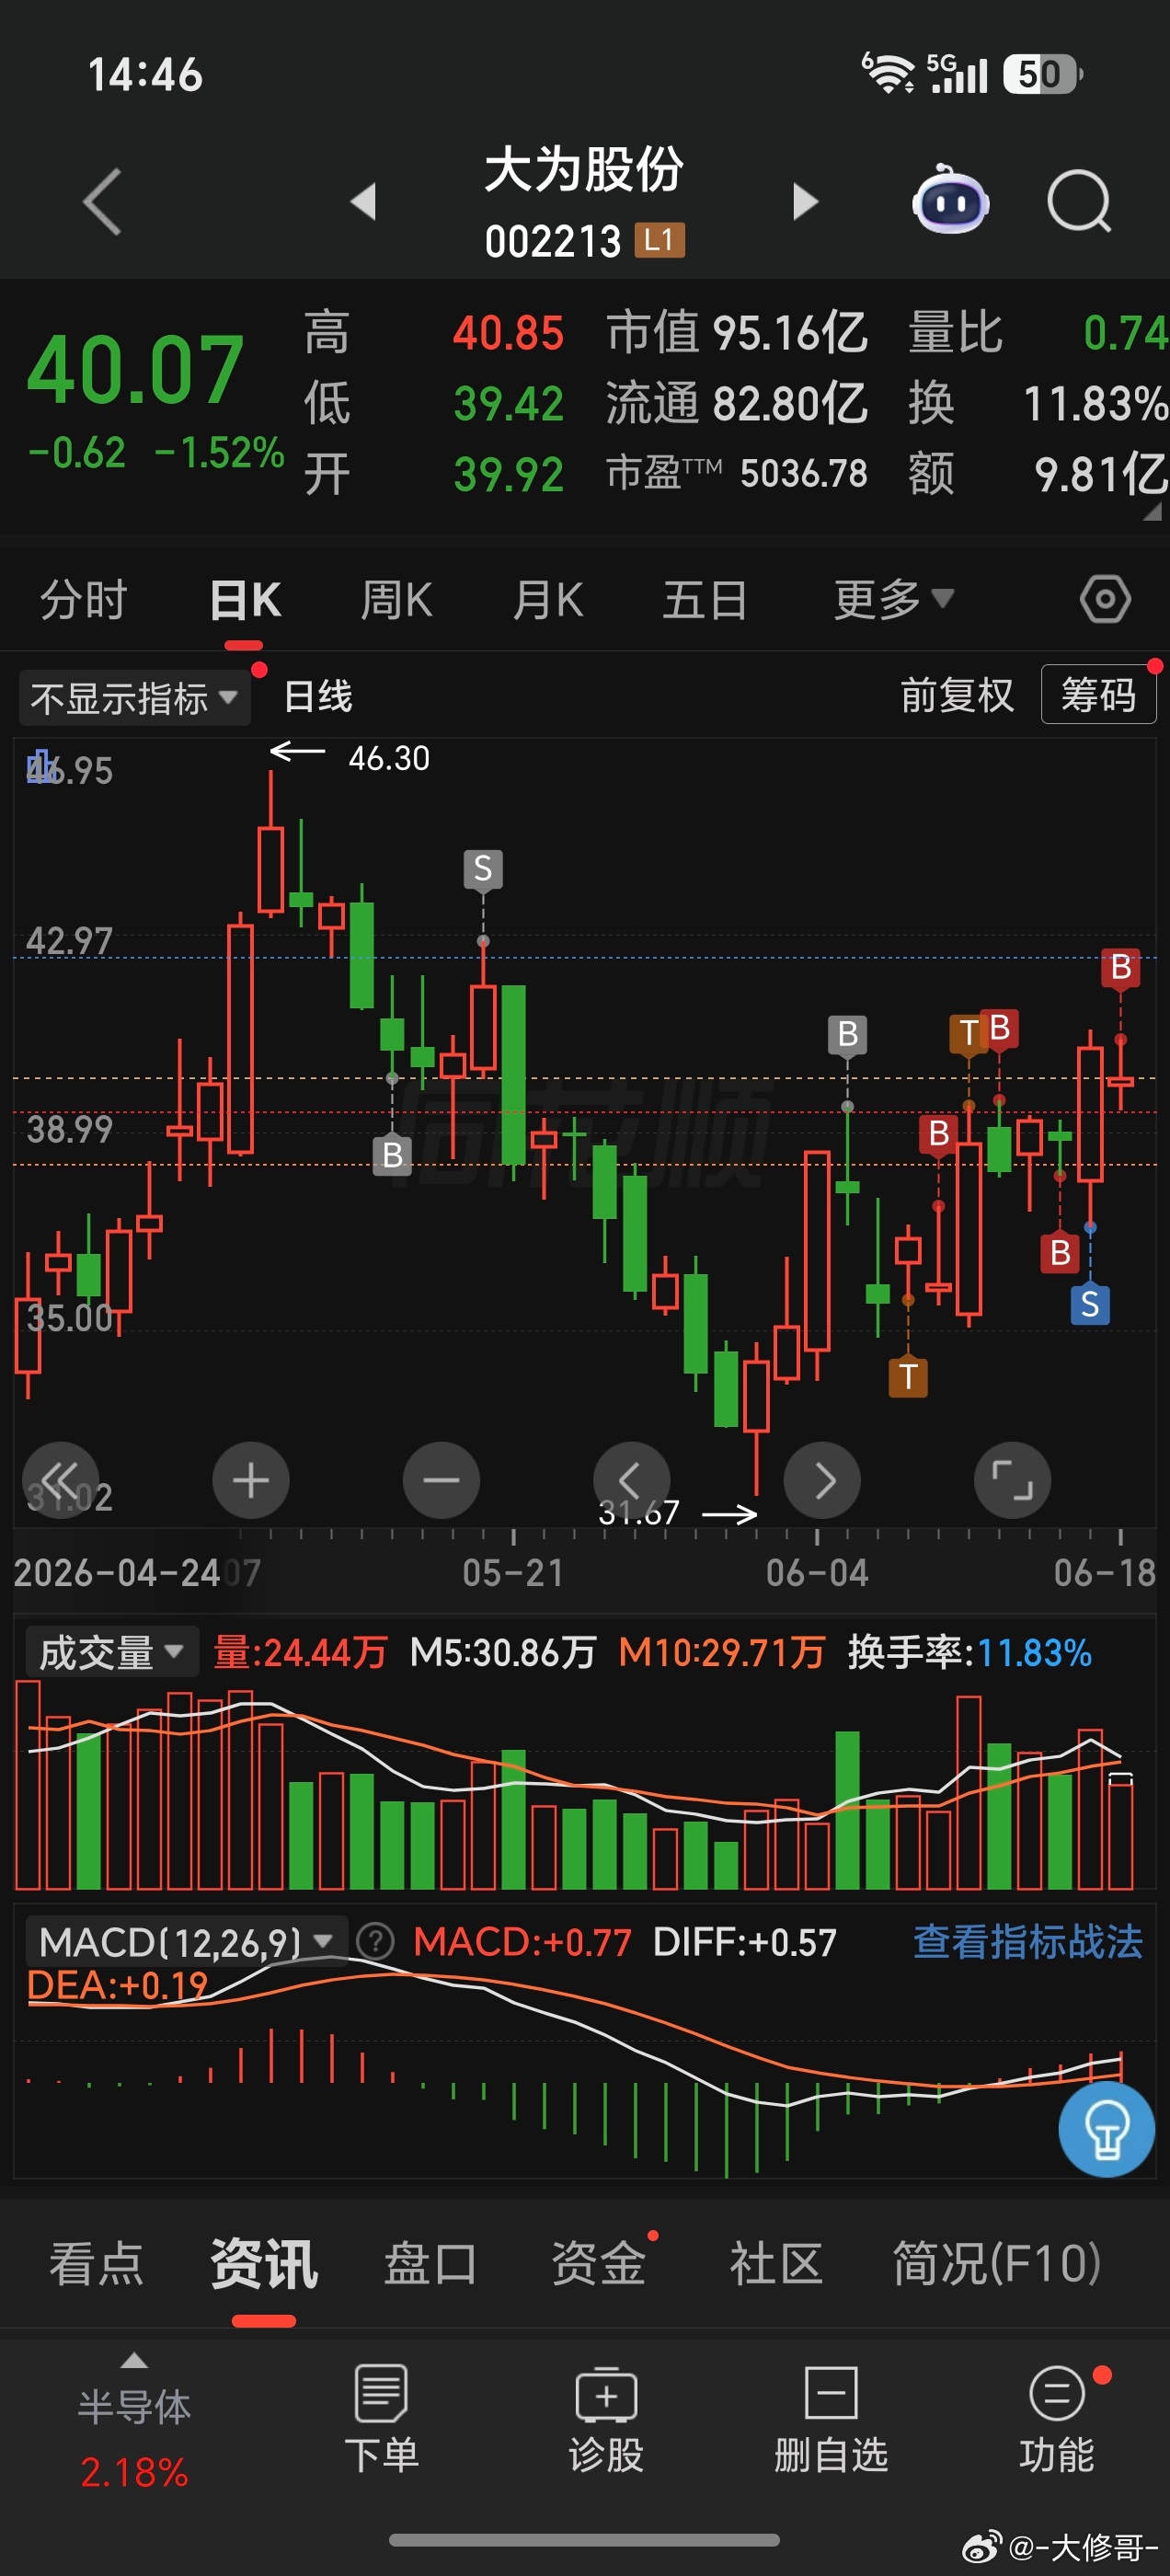Tap the brown T marker below candles
The image size is (1170, 2576).
click(908, 1377)
